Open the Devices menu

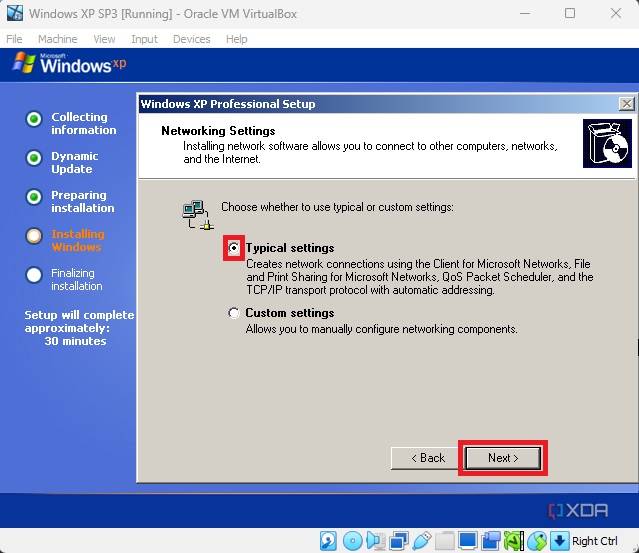tap(192, 39)
